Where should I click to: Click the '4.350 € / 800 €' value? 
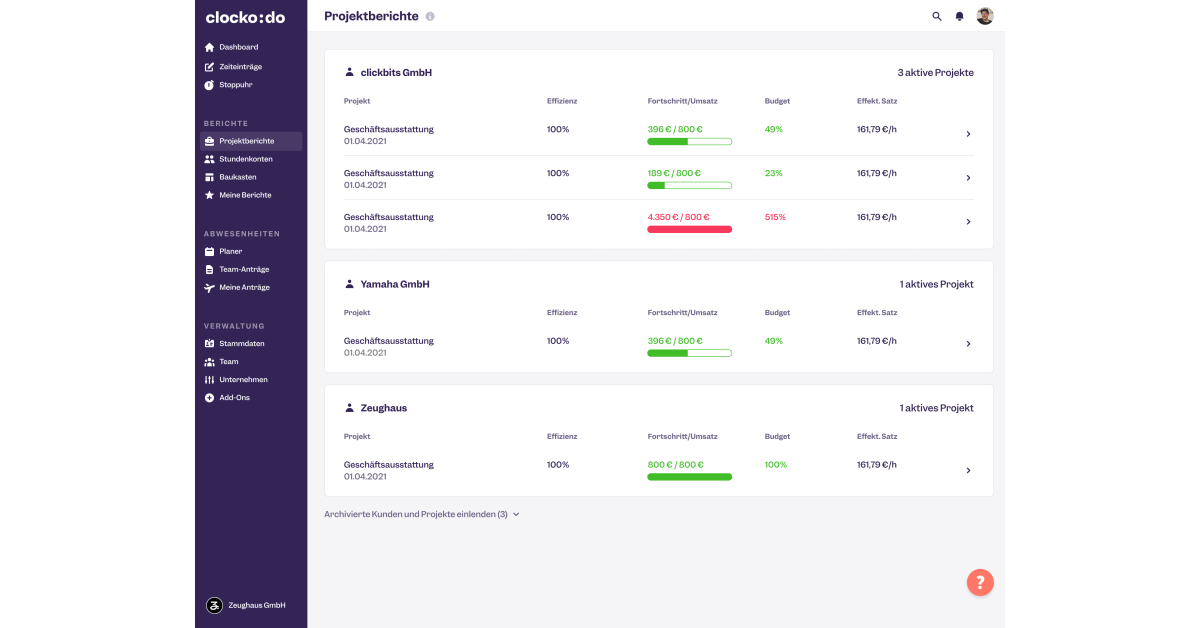678,217
